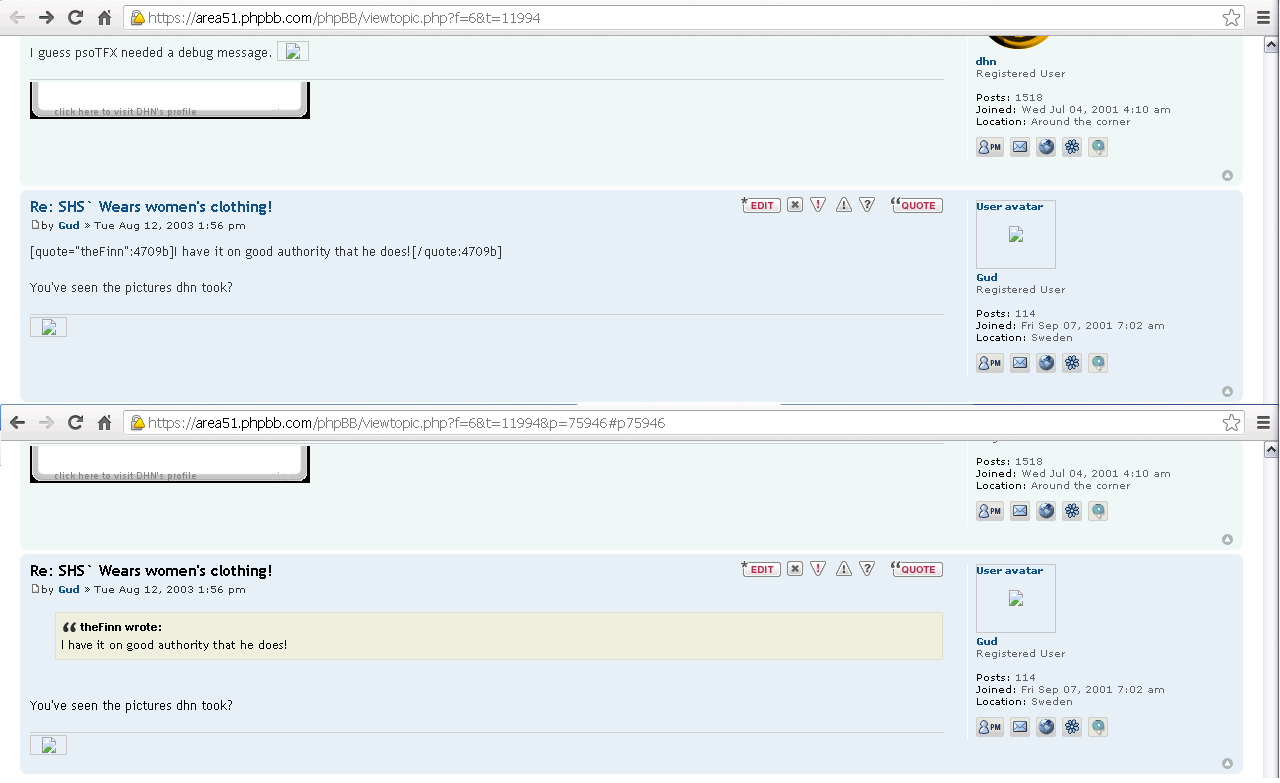Open blue post title link in upper window
The width and height of the screenshot is (1280, 783).
coord(151,207)
